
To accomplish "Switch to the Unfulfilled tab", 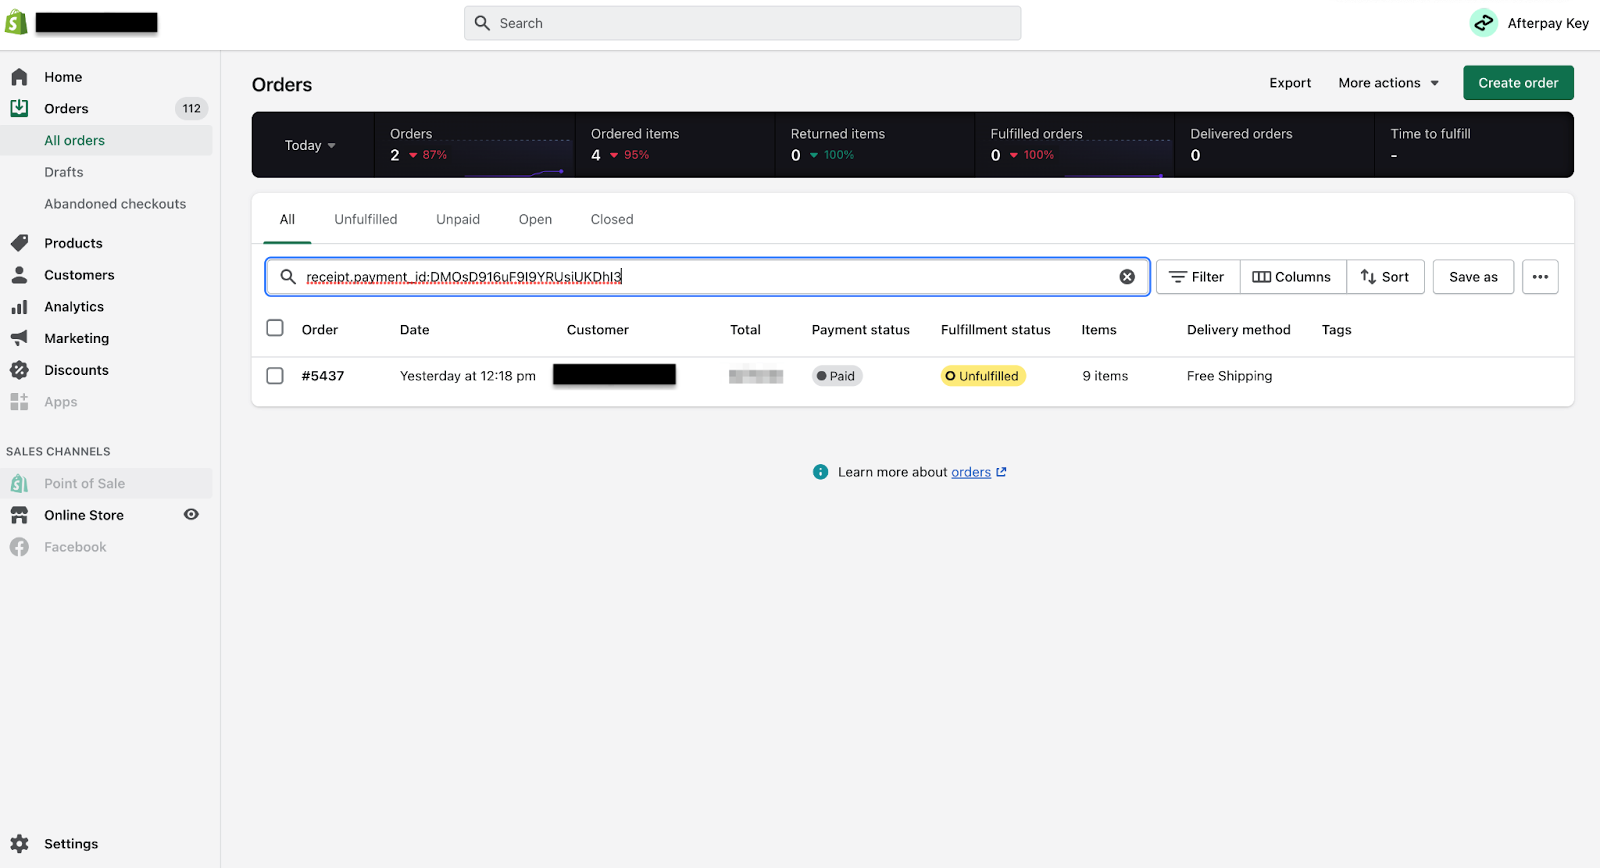I will (x=365, y=220).
